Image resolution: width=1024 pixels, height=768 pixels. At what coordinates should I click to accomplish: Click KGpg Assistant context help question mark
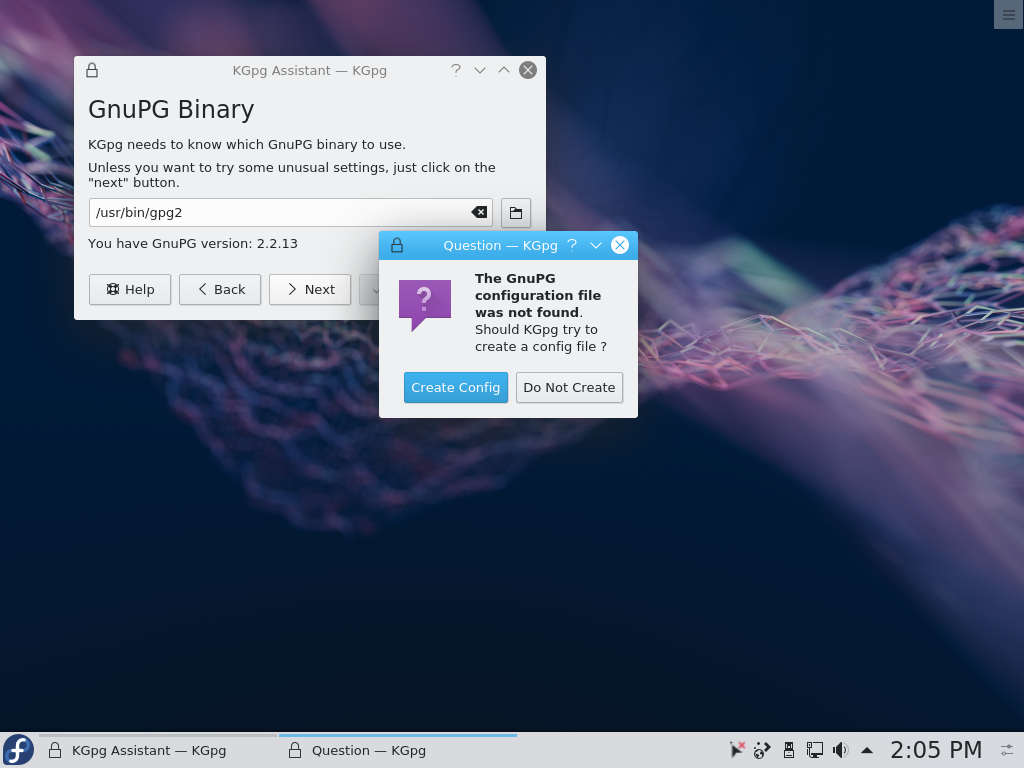click(x=456, y=70)
